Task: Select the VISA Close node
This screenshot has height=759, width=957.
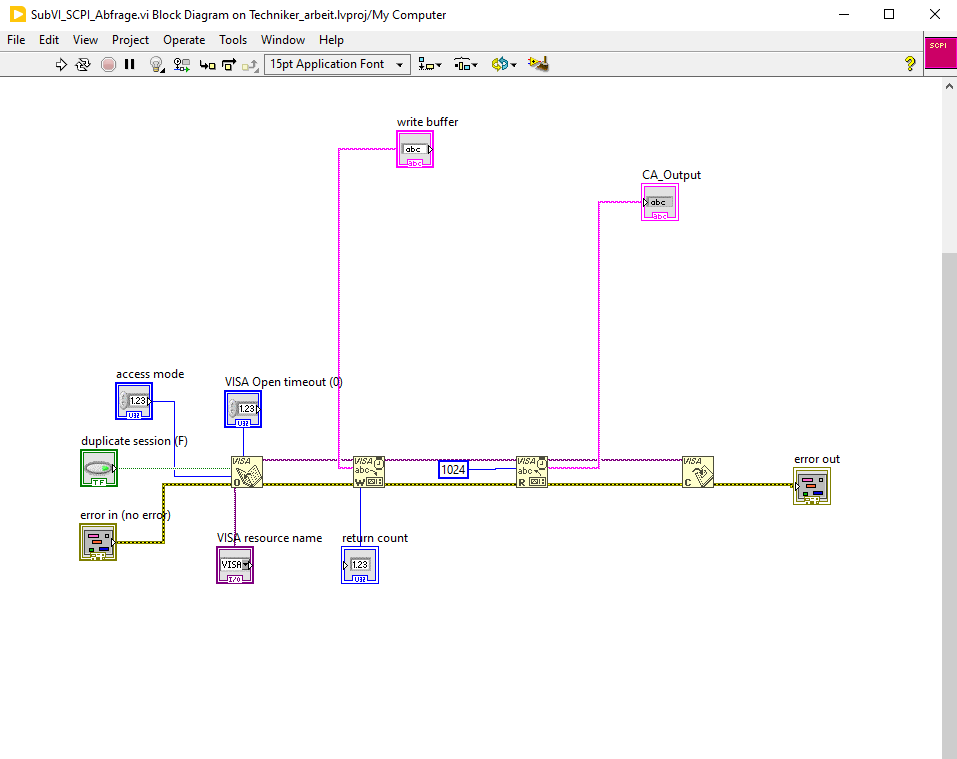Action: (698, 472)
